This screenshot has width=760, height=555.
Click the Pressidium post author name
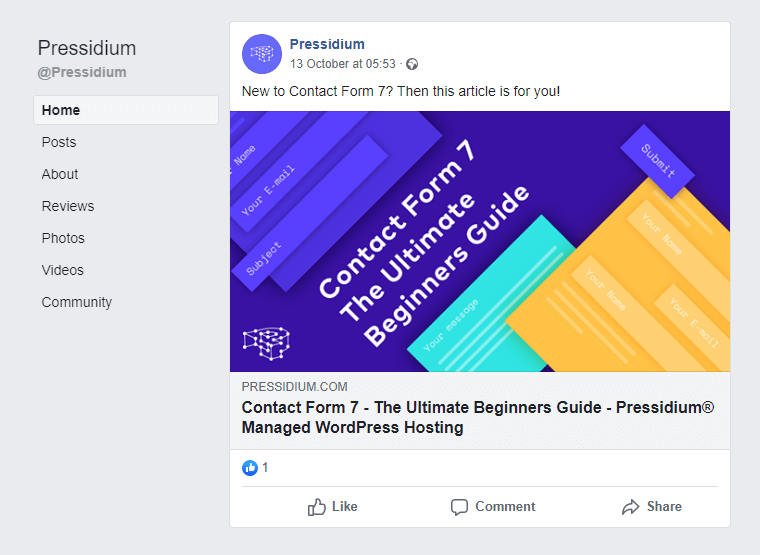point(327,44)
